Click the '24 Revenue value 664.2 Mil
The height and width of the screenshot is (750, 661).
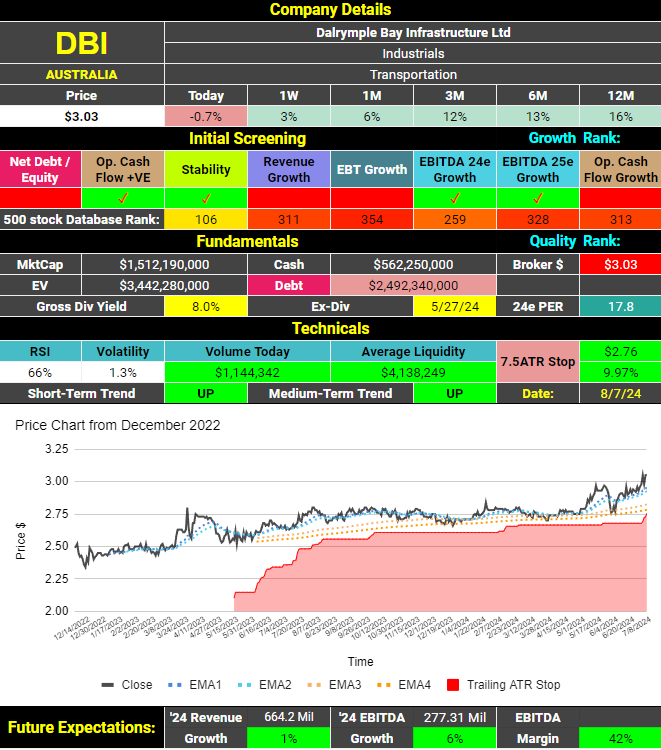[289, 717]
